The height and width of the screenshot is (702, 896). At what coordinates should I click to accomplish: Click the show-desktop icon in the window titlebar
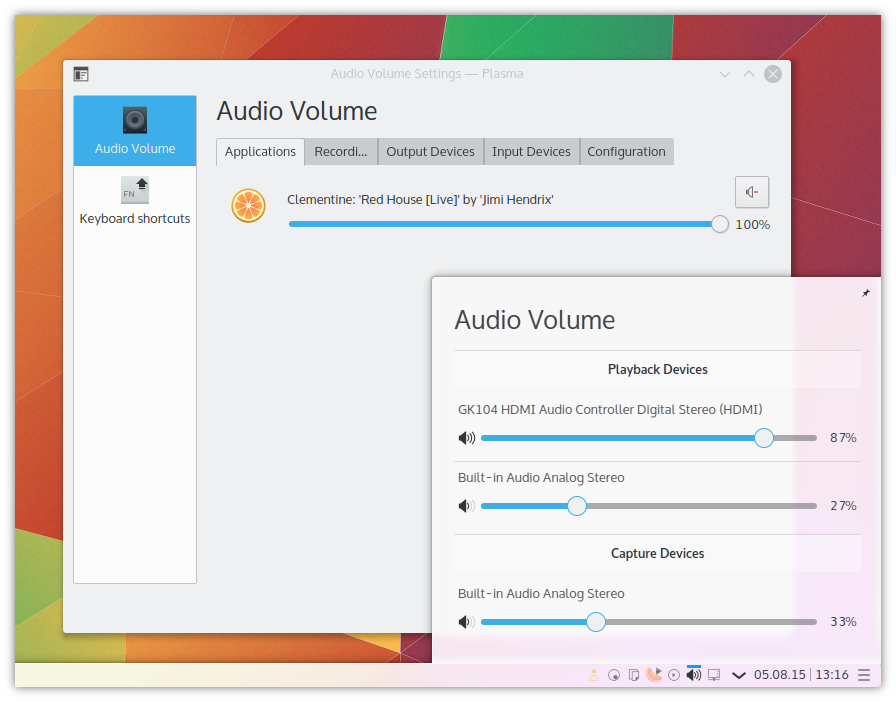81,73
